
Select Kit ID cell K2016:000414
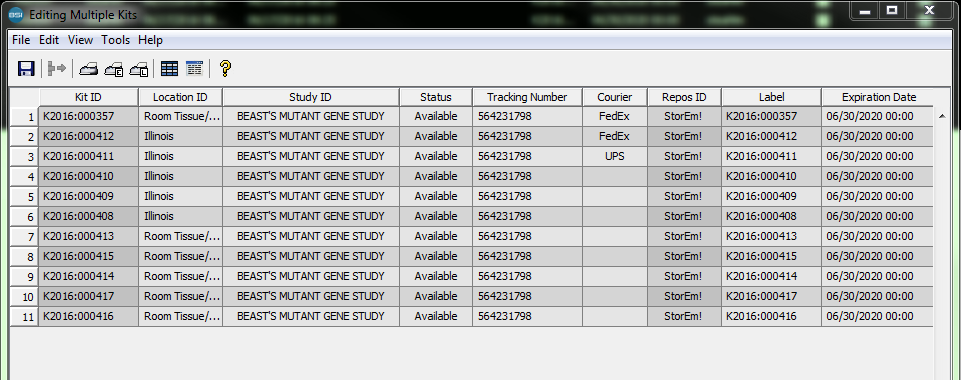pos(88,276)
